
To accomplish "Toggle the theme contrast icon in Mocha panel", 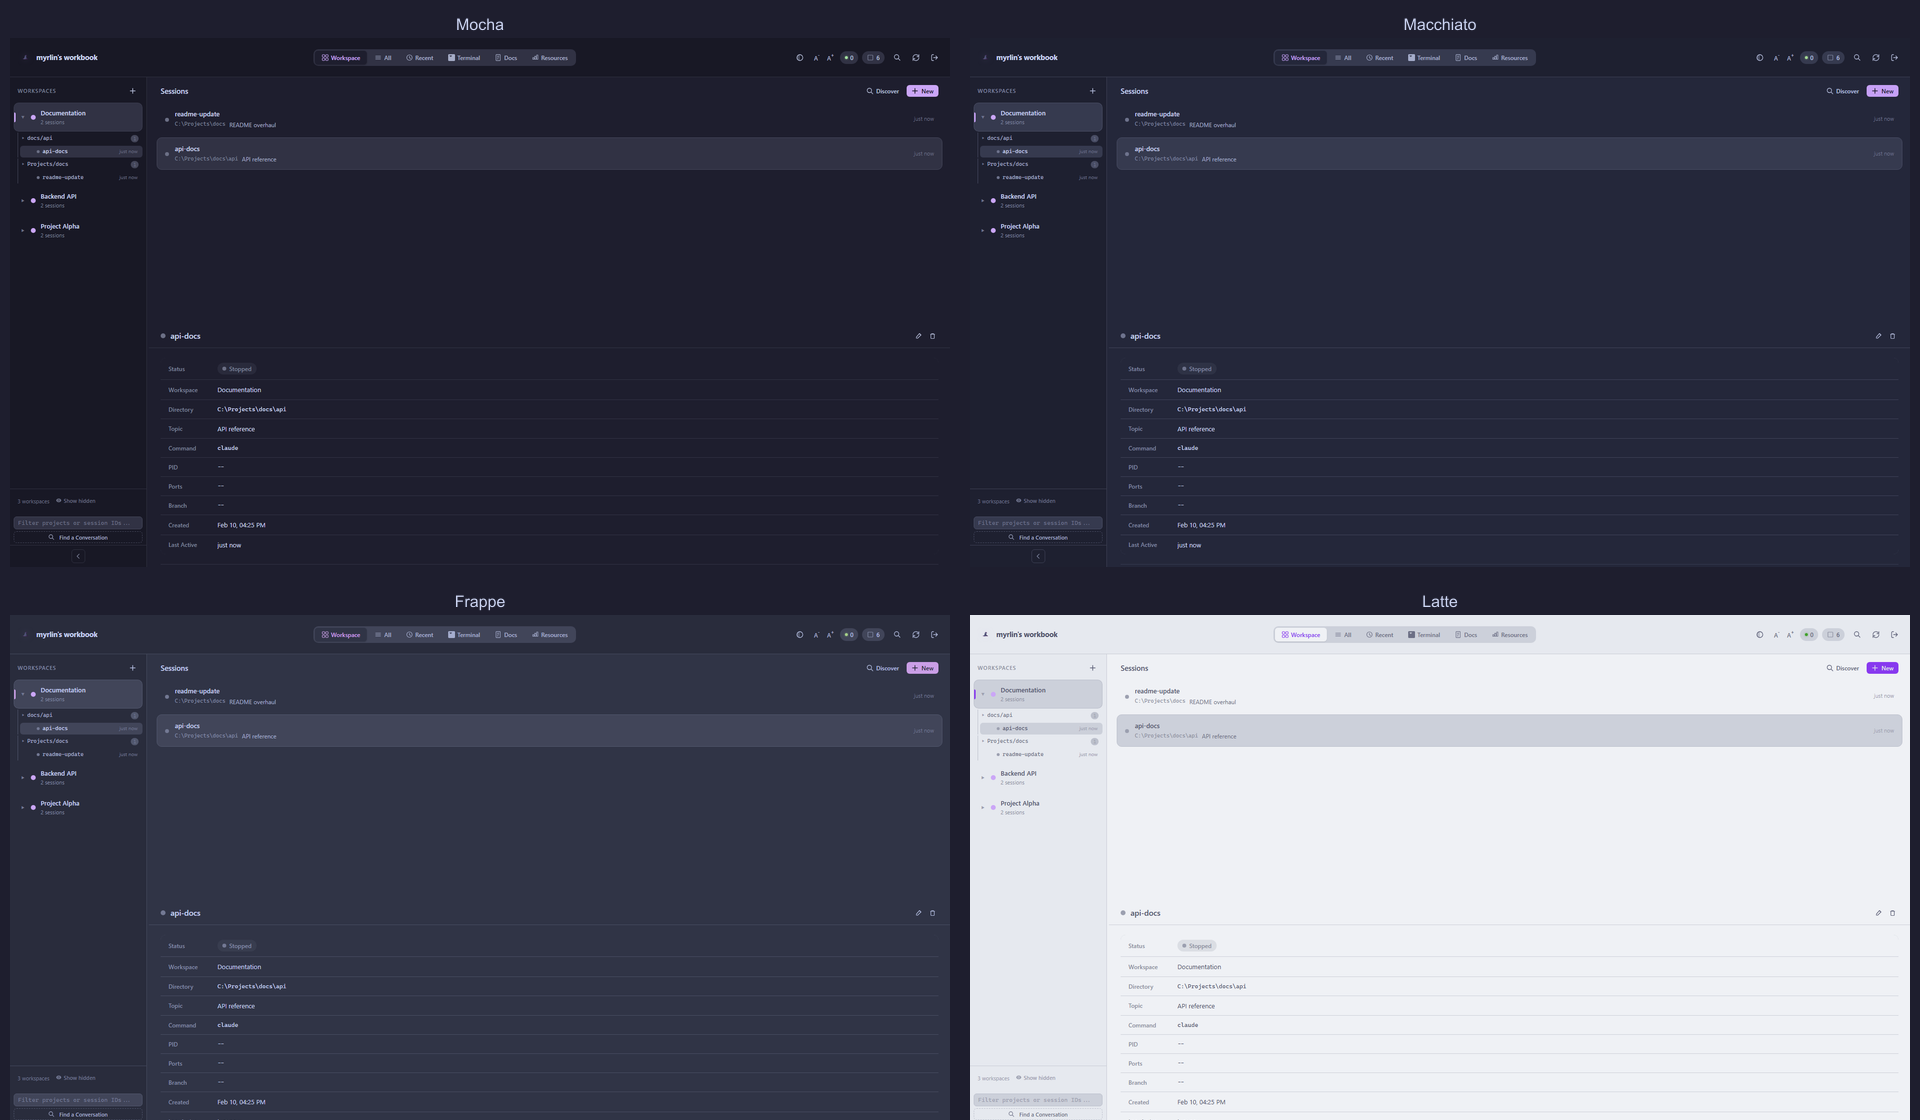I will coord(799,58).
